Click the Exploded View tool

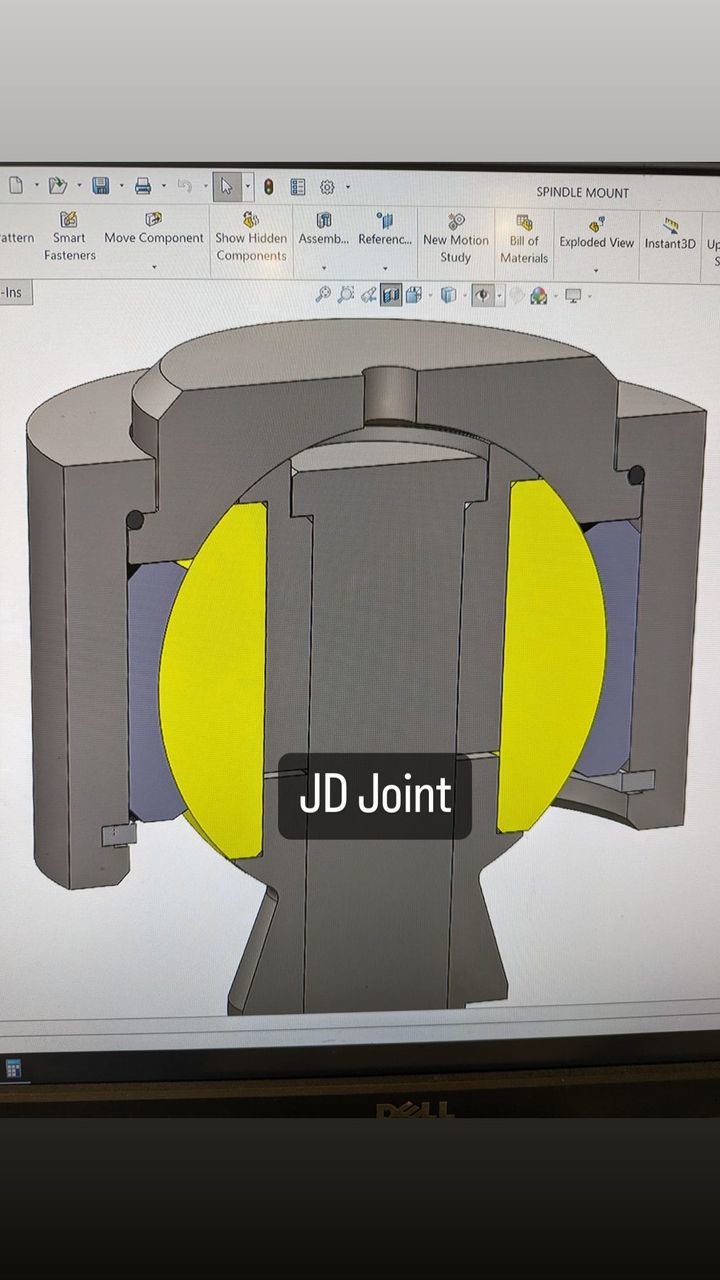596,233
